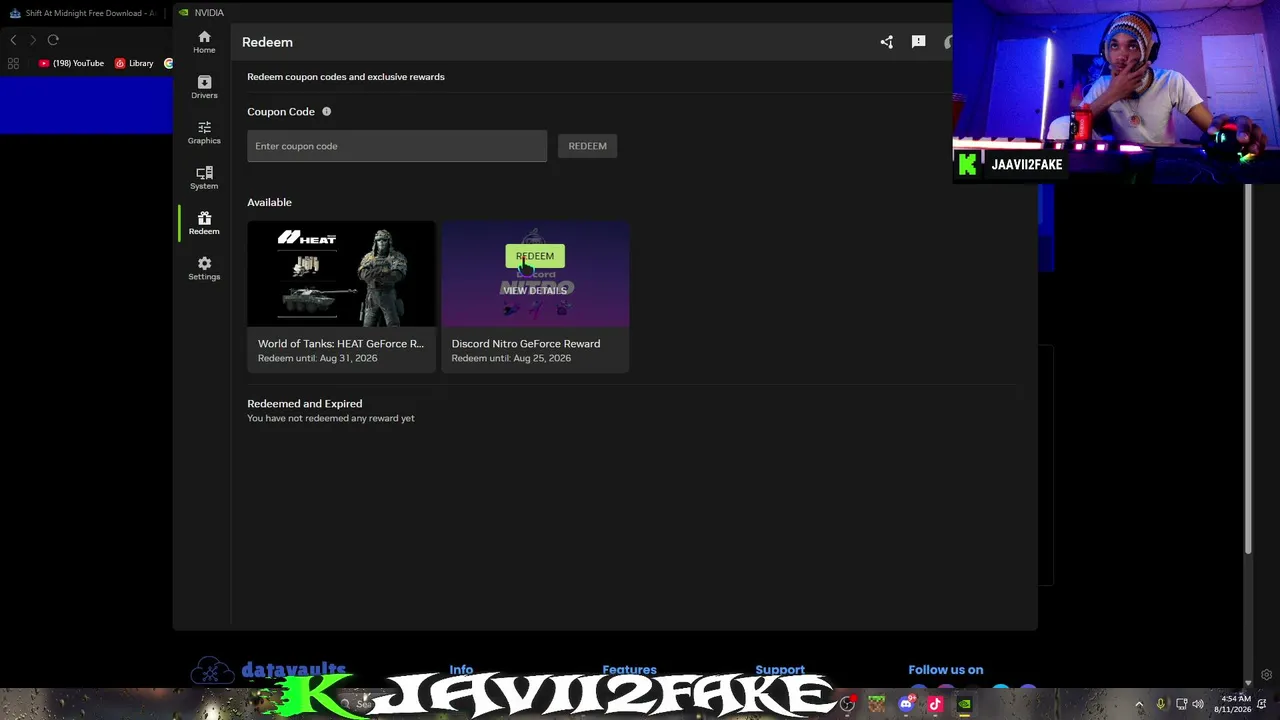The width and height of the screenshot is (1280, 720).
Task: Go to the Drivers section
Action: tap(204, 87)
